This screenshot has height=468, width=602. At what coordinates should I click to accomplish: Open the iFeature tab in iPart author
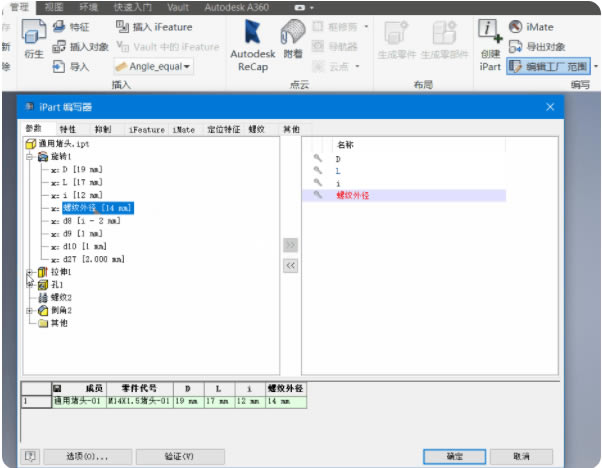147,130
